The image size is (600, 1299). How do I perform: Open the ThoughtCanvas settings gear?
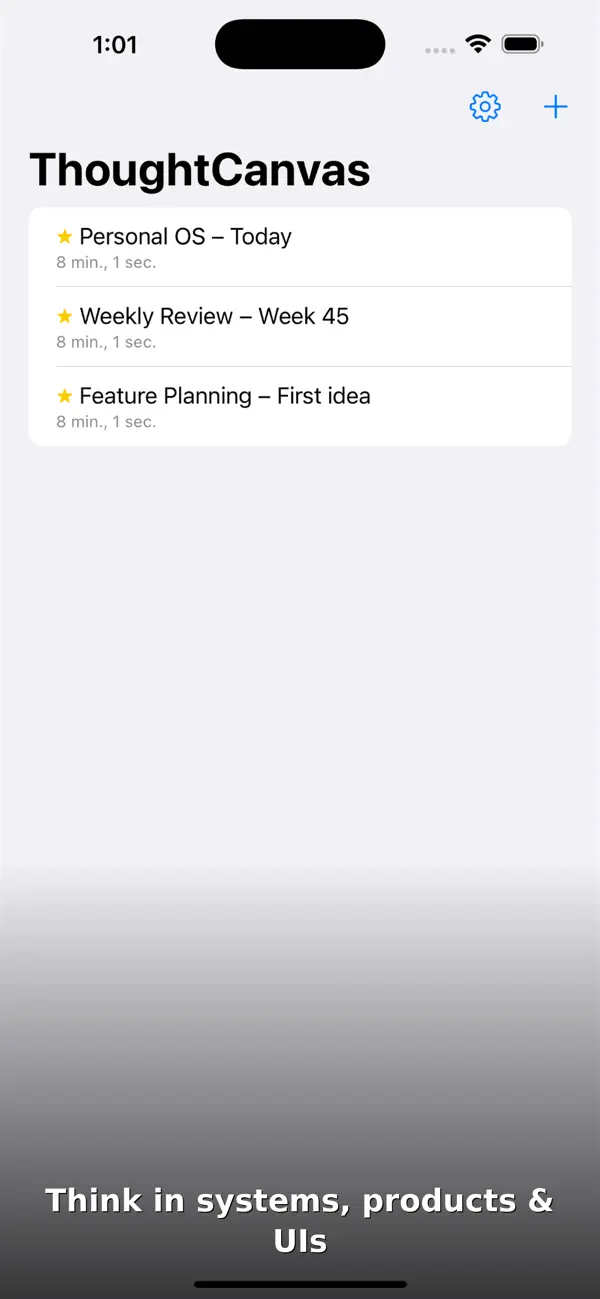coord(485,107)
